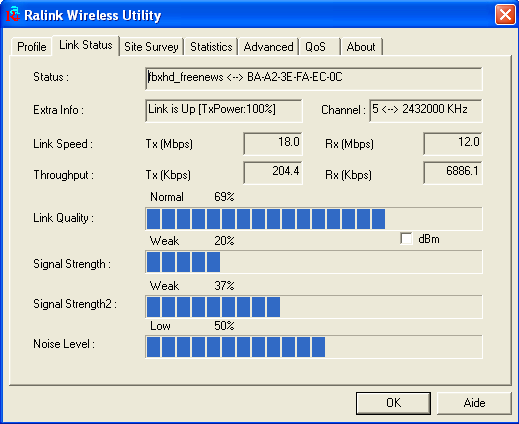The height and width of the screenshot is (424, 519).
Task: Open help with the Aide button
Action: (x=474, y=403)
